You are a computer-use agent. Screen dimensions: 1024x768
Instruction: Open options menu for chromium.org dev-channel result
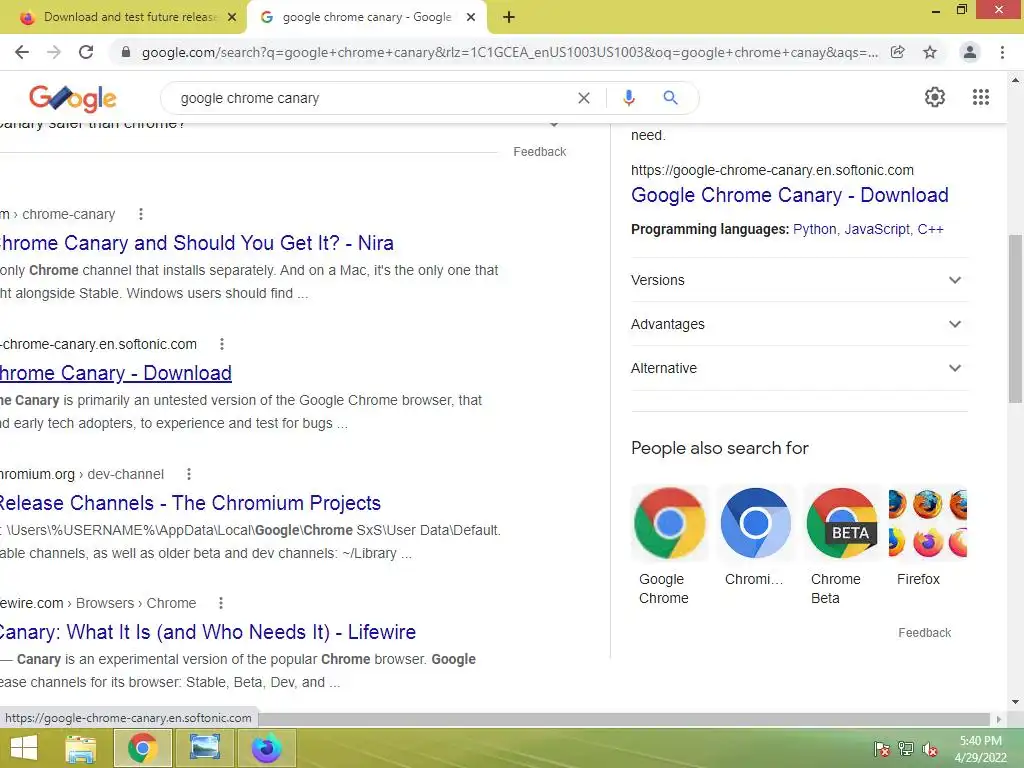[189, 474]
